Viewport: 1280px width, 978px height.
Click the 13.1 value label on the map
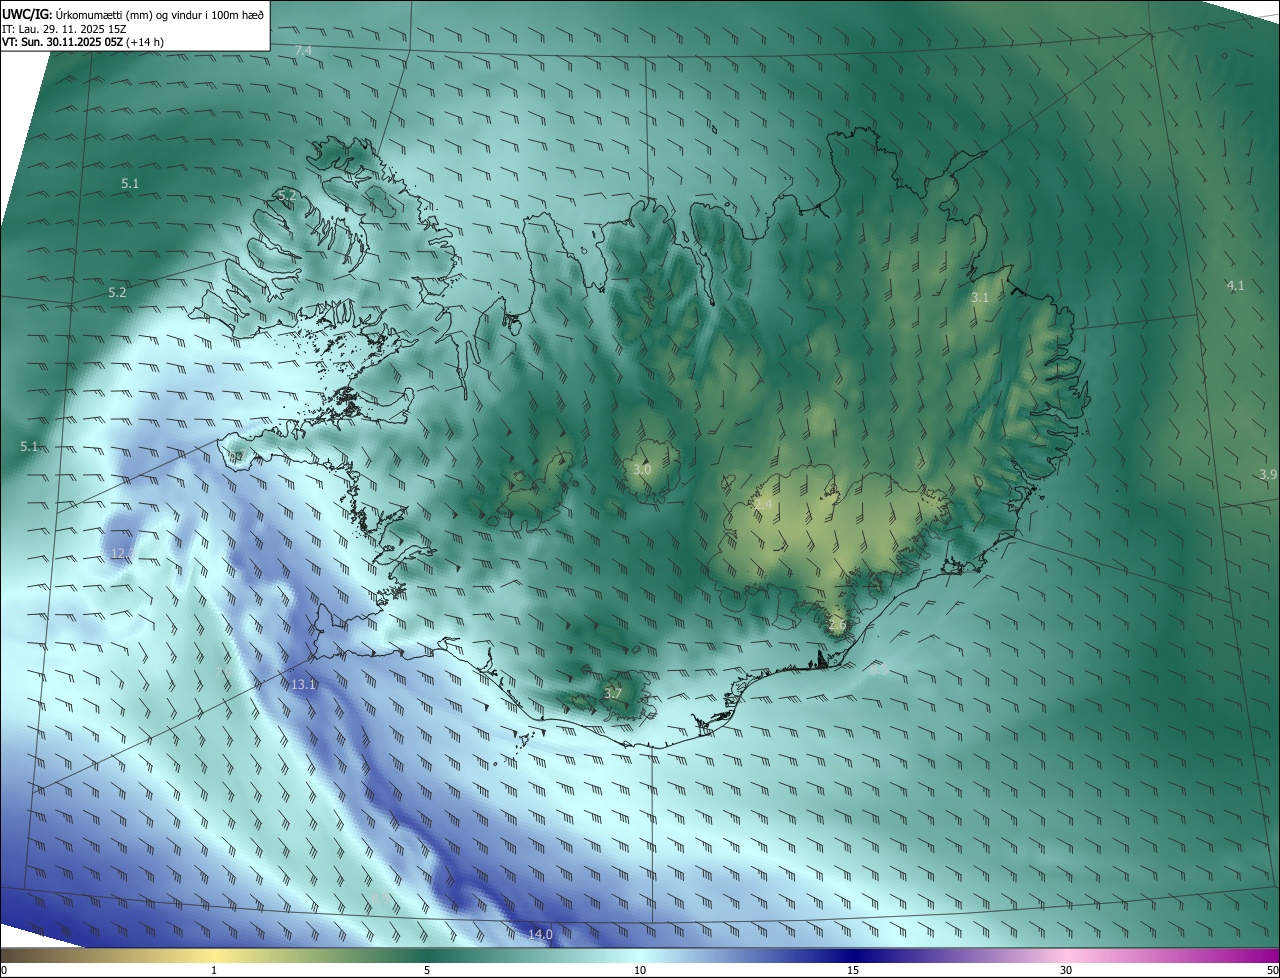click(x=303, y=685)
